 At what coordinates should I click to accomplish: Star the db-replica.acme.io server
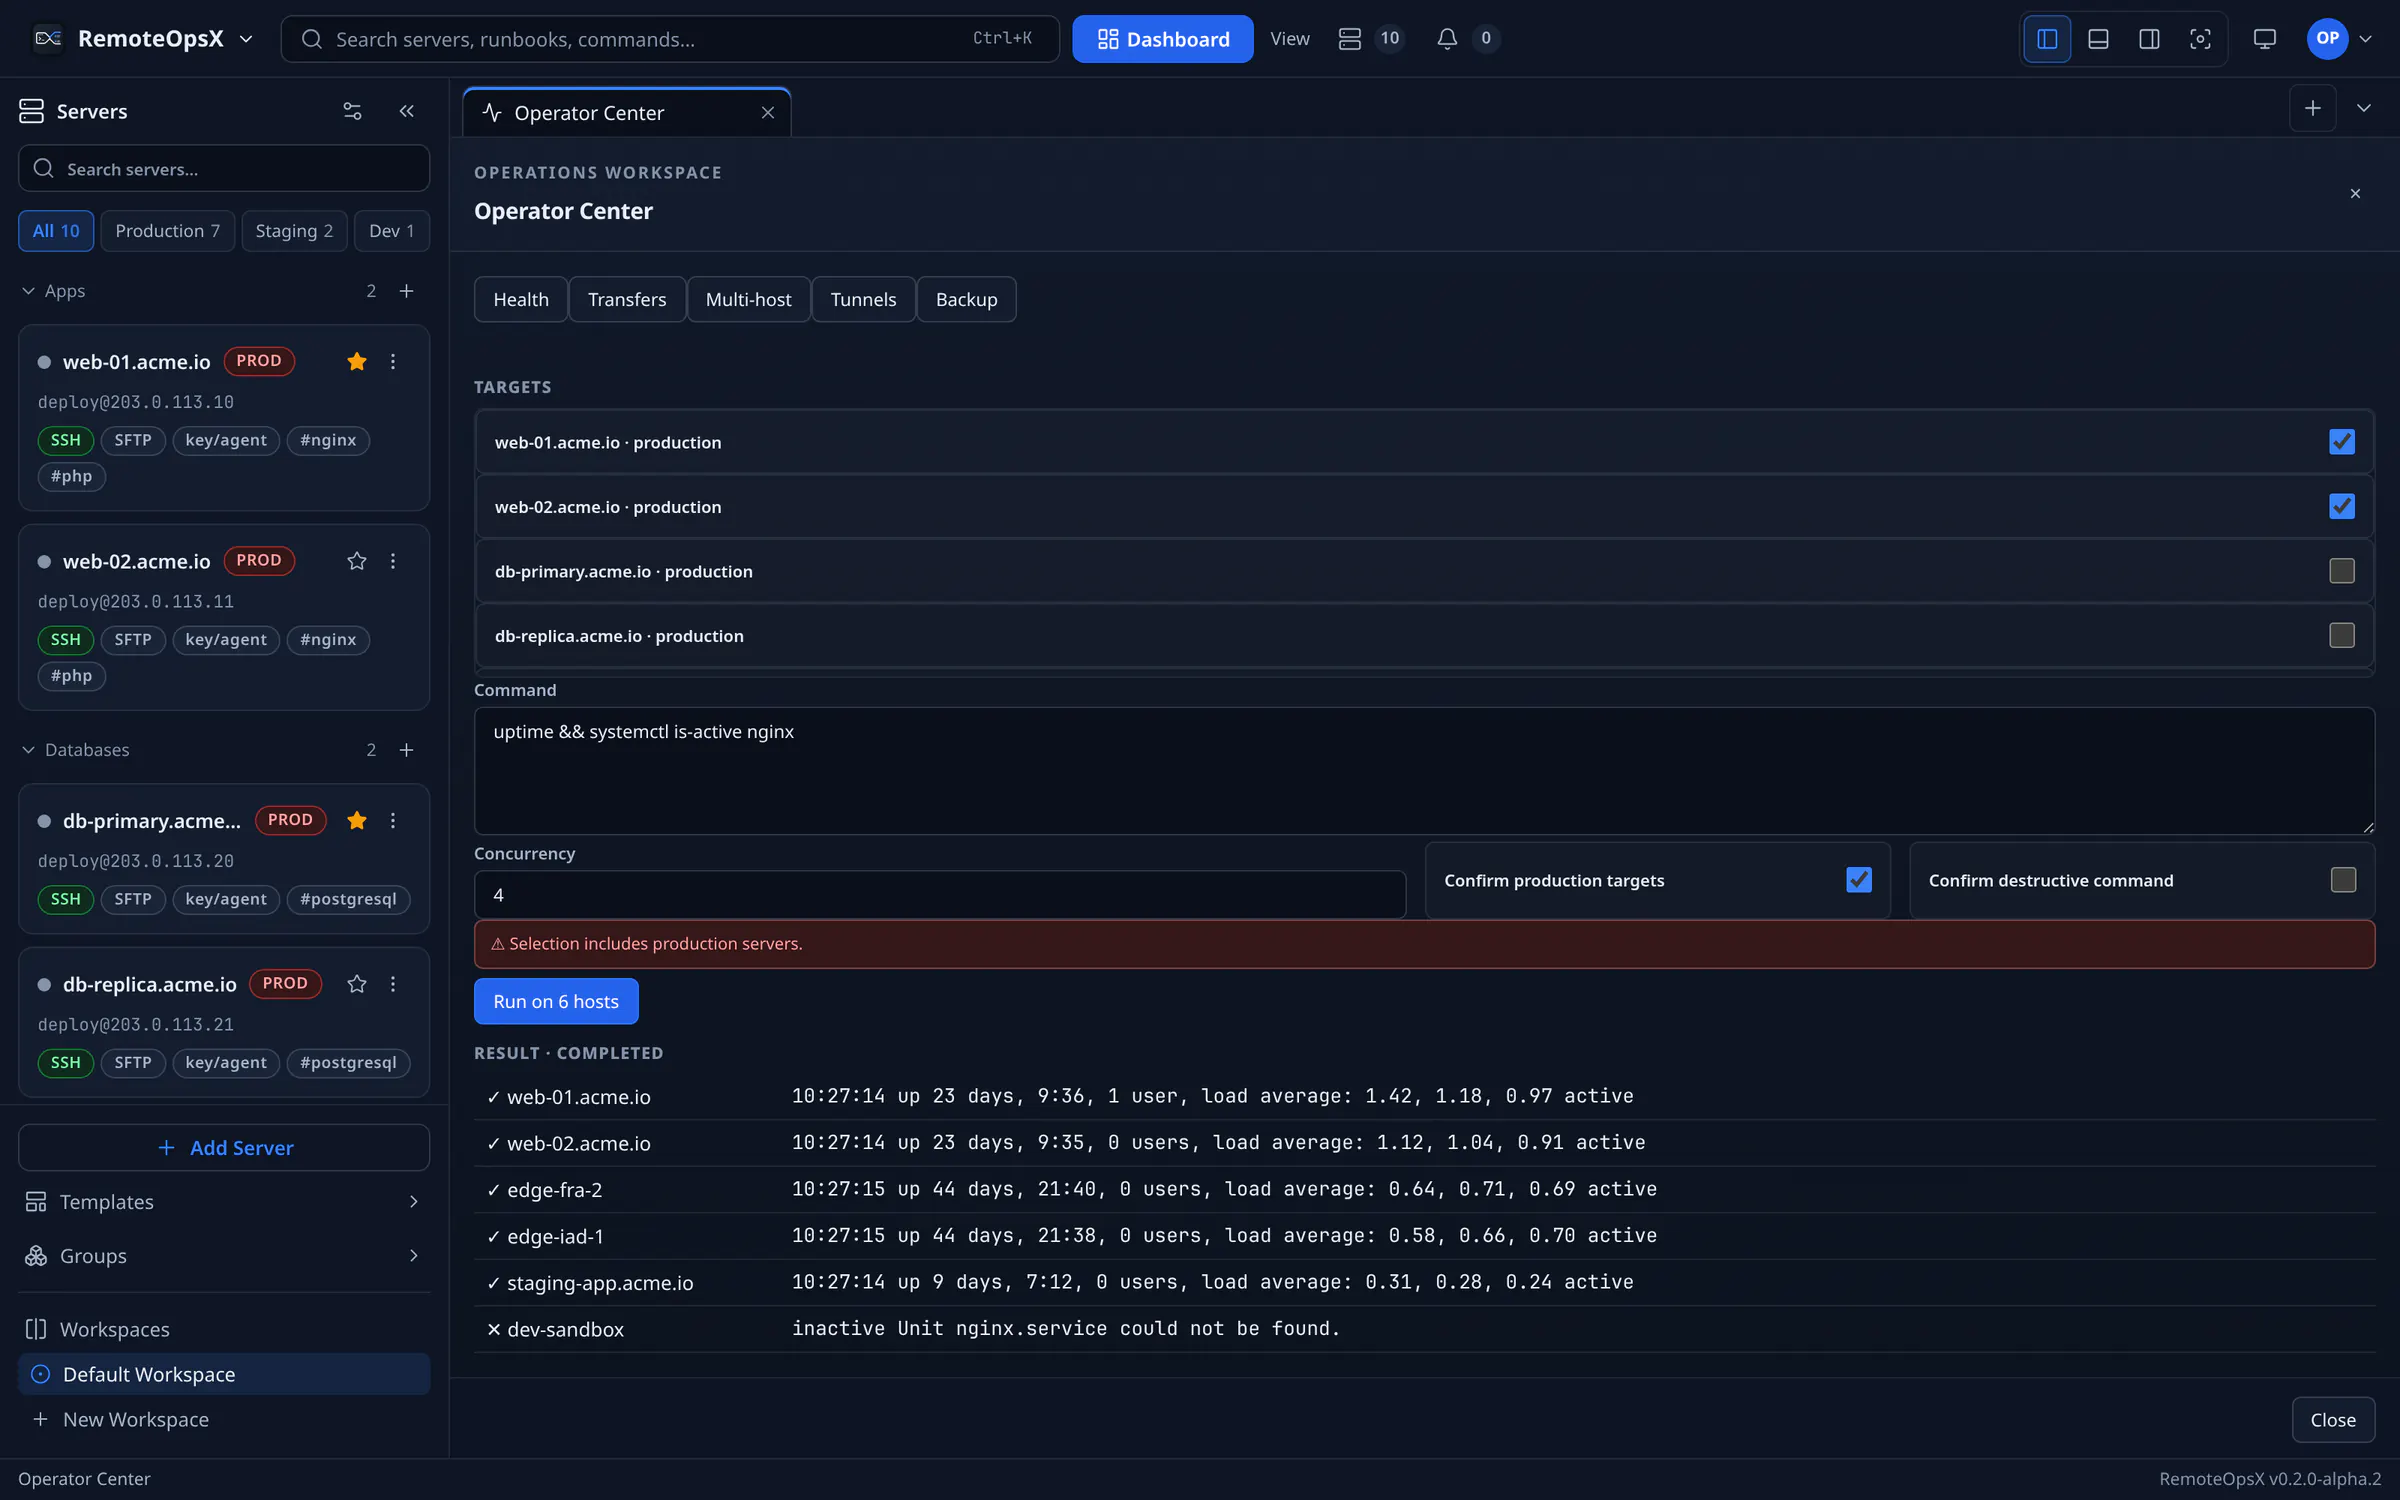(x=356, y=984)
